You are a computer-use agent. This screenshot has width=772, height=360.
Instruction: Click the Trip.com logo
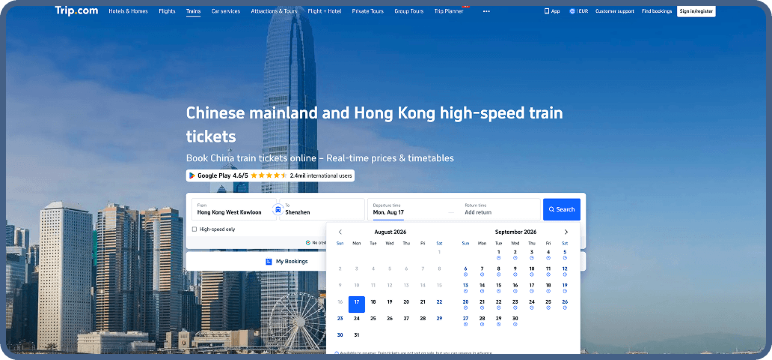(76, 11)
